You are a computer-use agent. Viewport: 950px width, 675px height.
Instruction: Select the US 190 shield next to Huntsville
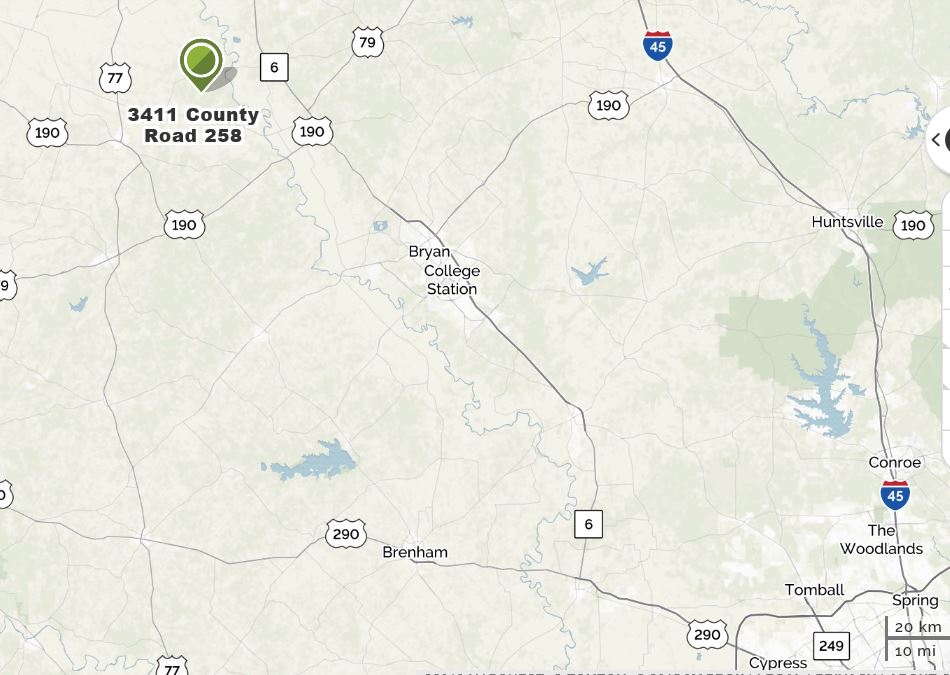(913, 225)
